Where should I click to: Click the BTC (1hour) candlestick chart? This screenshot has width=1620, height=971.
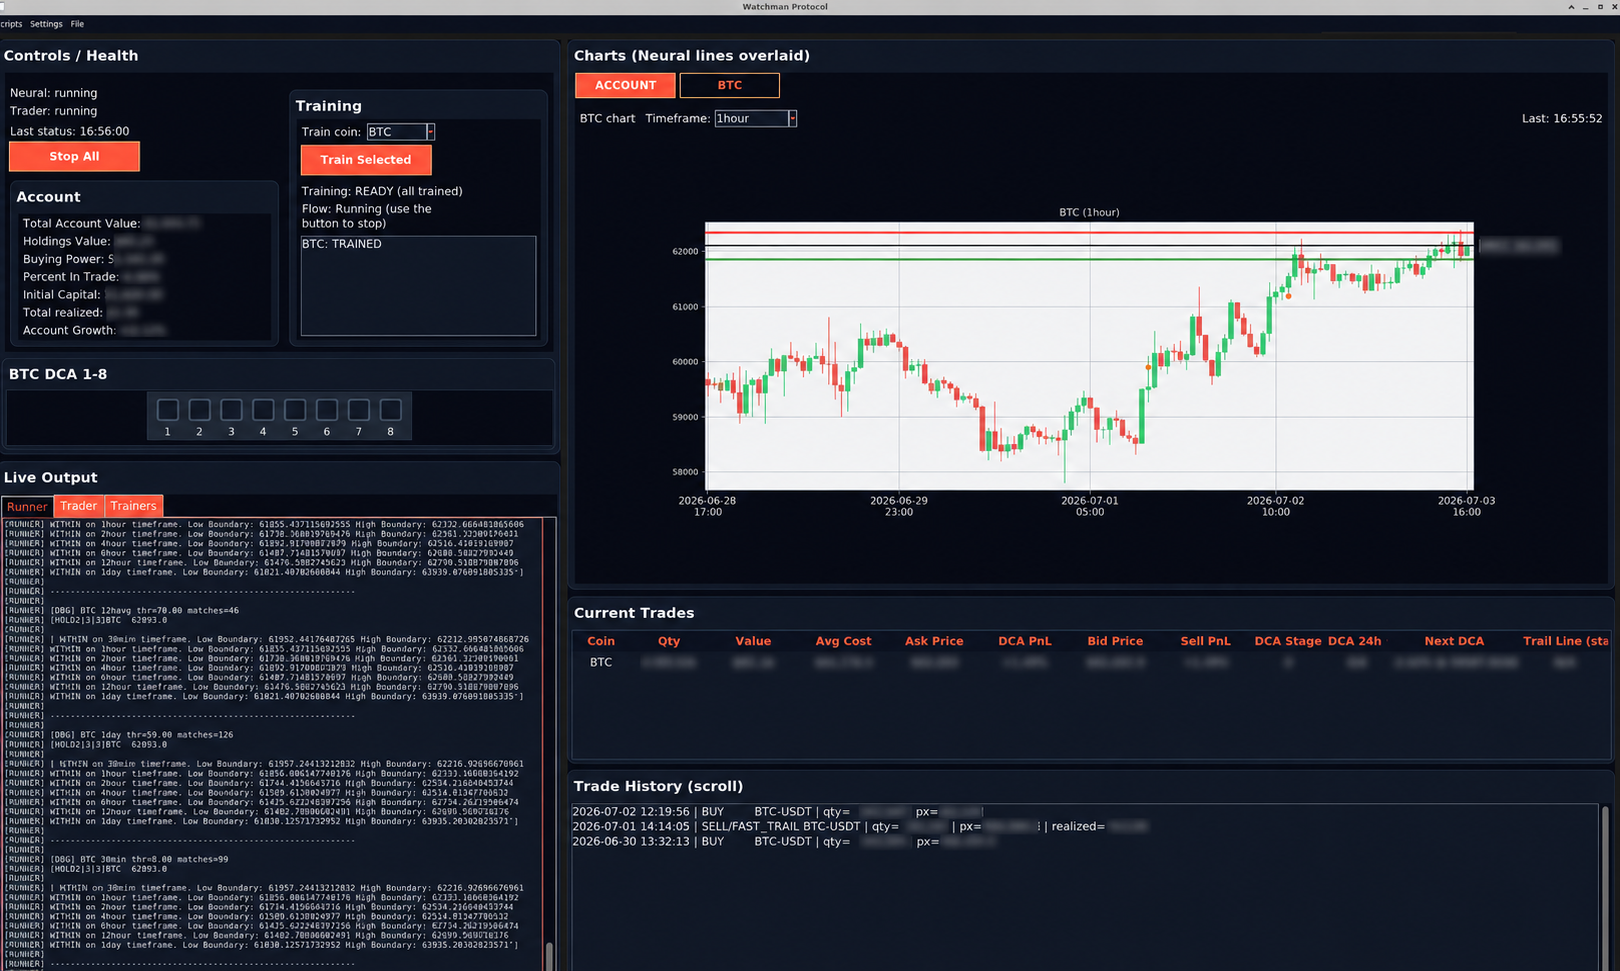tap(1089, 356)
